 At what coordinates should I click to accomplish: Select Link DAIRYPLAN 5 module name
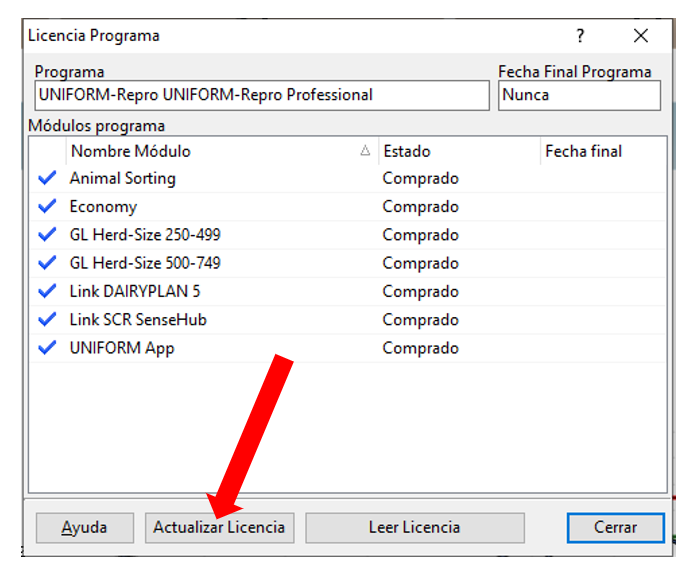[135, 291]
